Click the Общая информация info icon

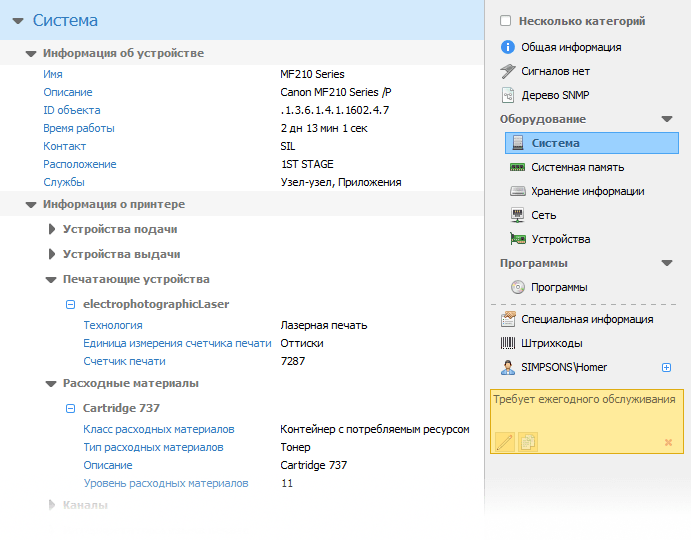pos(508,47)
